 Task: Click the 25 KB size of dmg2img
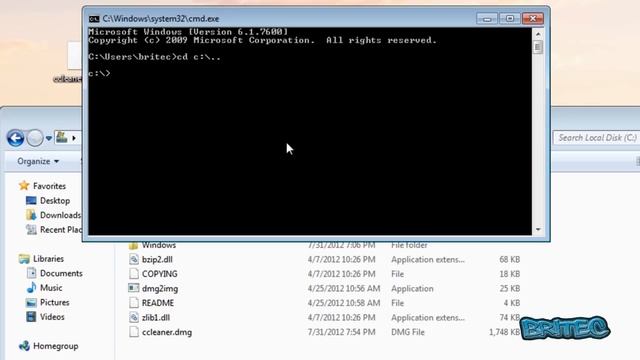[510, 289]
